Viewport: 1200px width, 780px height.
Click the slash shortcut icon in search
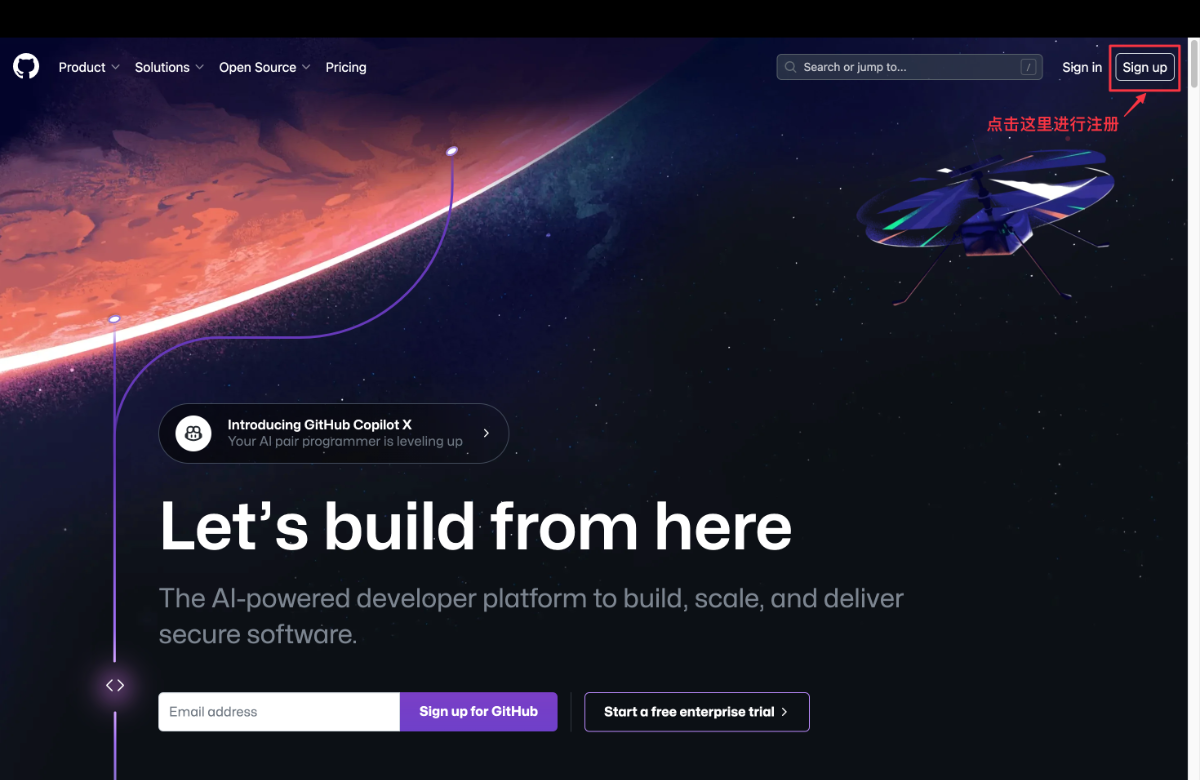(1028, 67)
